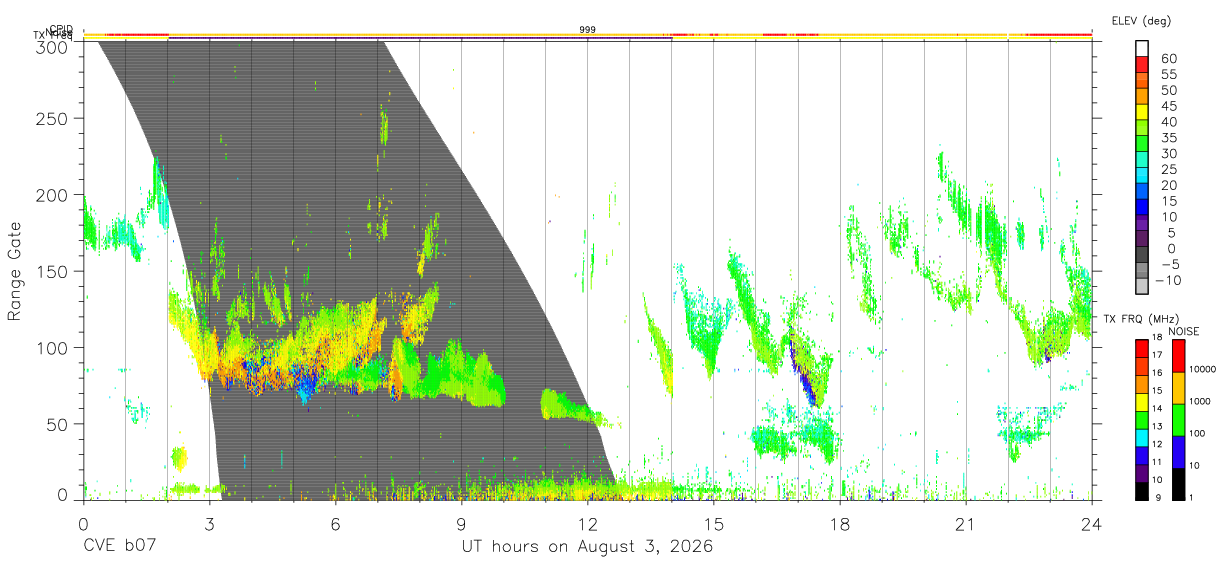Select the '−10' label on the ELEV scale
The width and height of the screenshot is (1228, 567).
1167,281
